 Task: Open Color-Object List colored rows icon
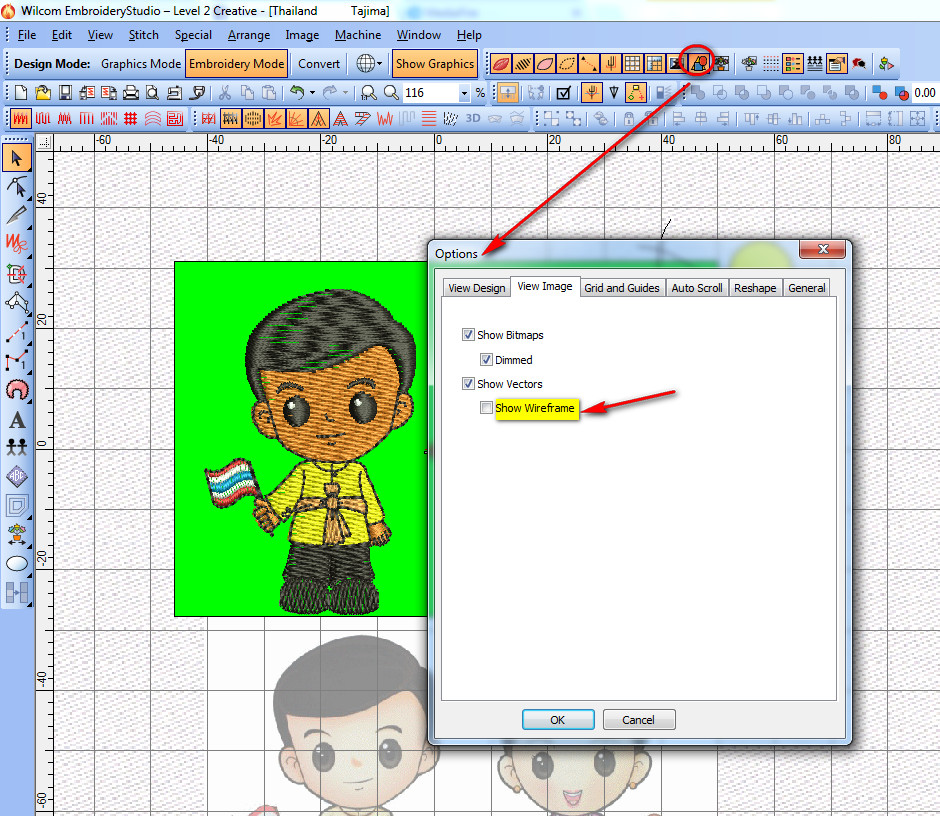pyautogui.click(x=793, y=63)
